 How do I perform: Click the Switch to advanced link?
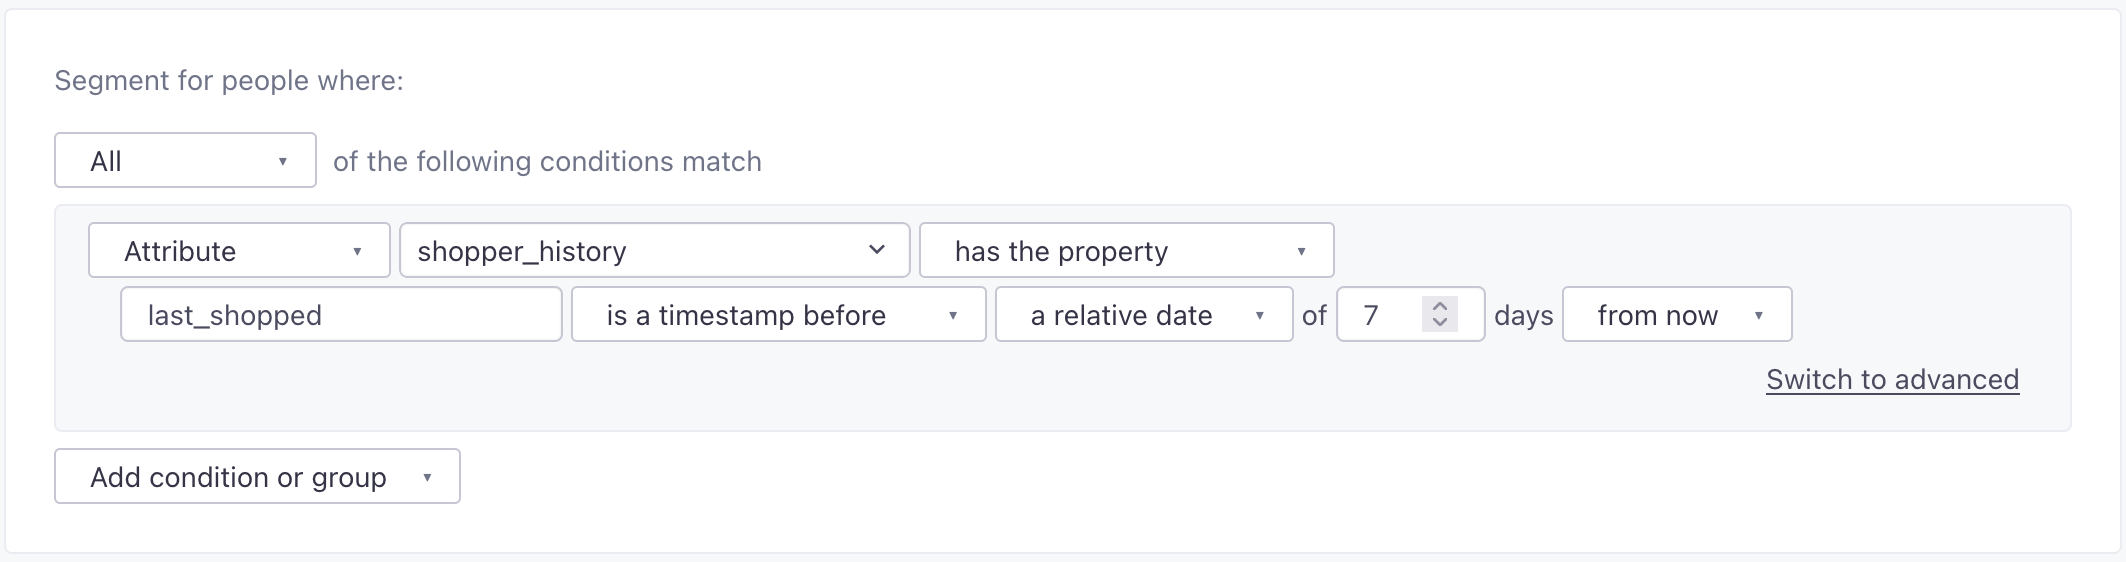(x=1892, y=380)
